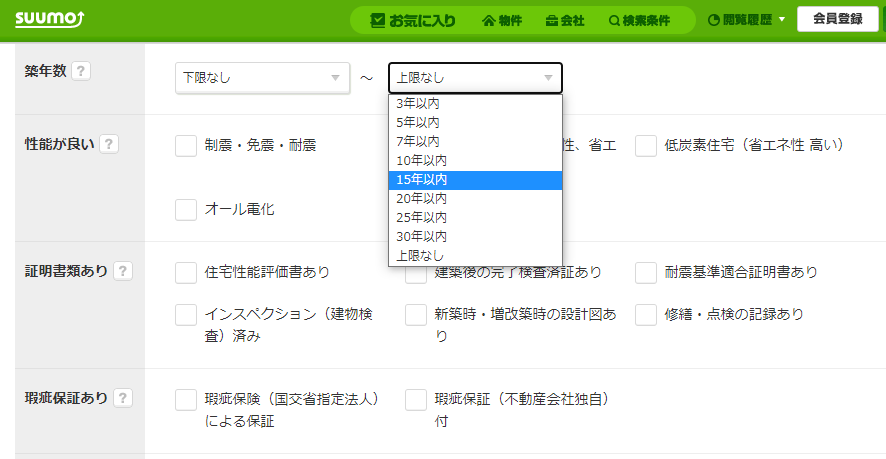Enable 修繕・点検の記録あり checkbox
This screenshot has height=459, width=886.
click(x=646, y=315)
